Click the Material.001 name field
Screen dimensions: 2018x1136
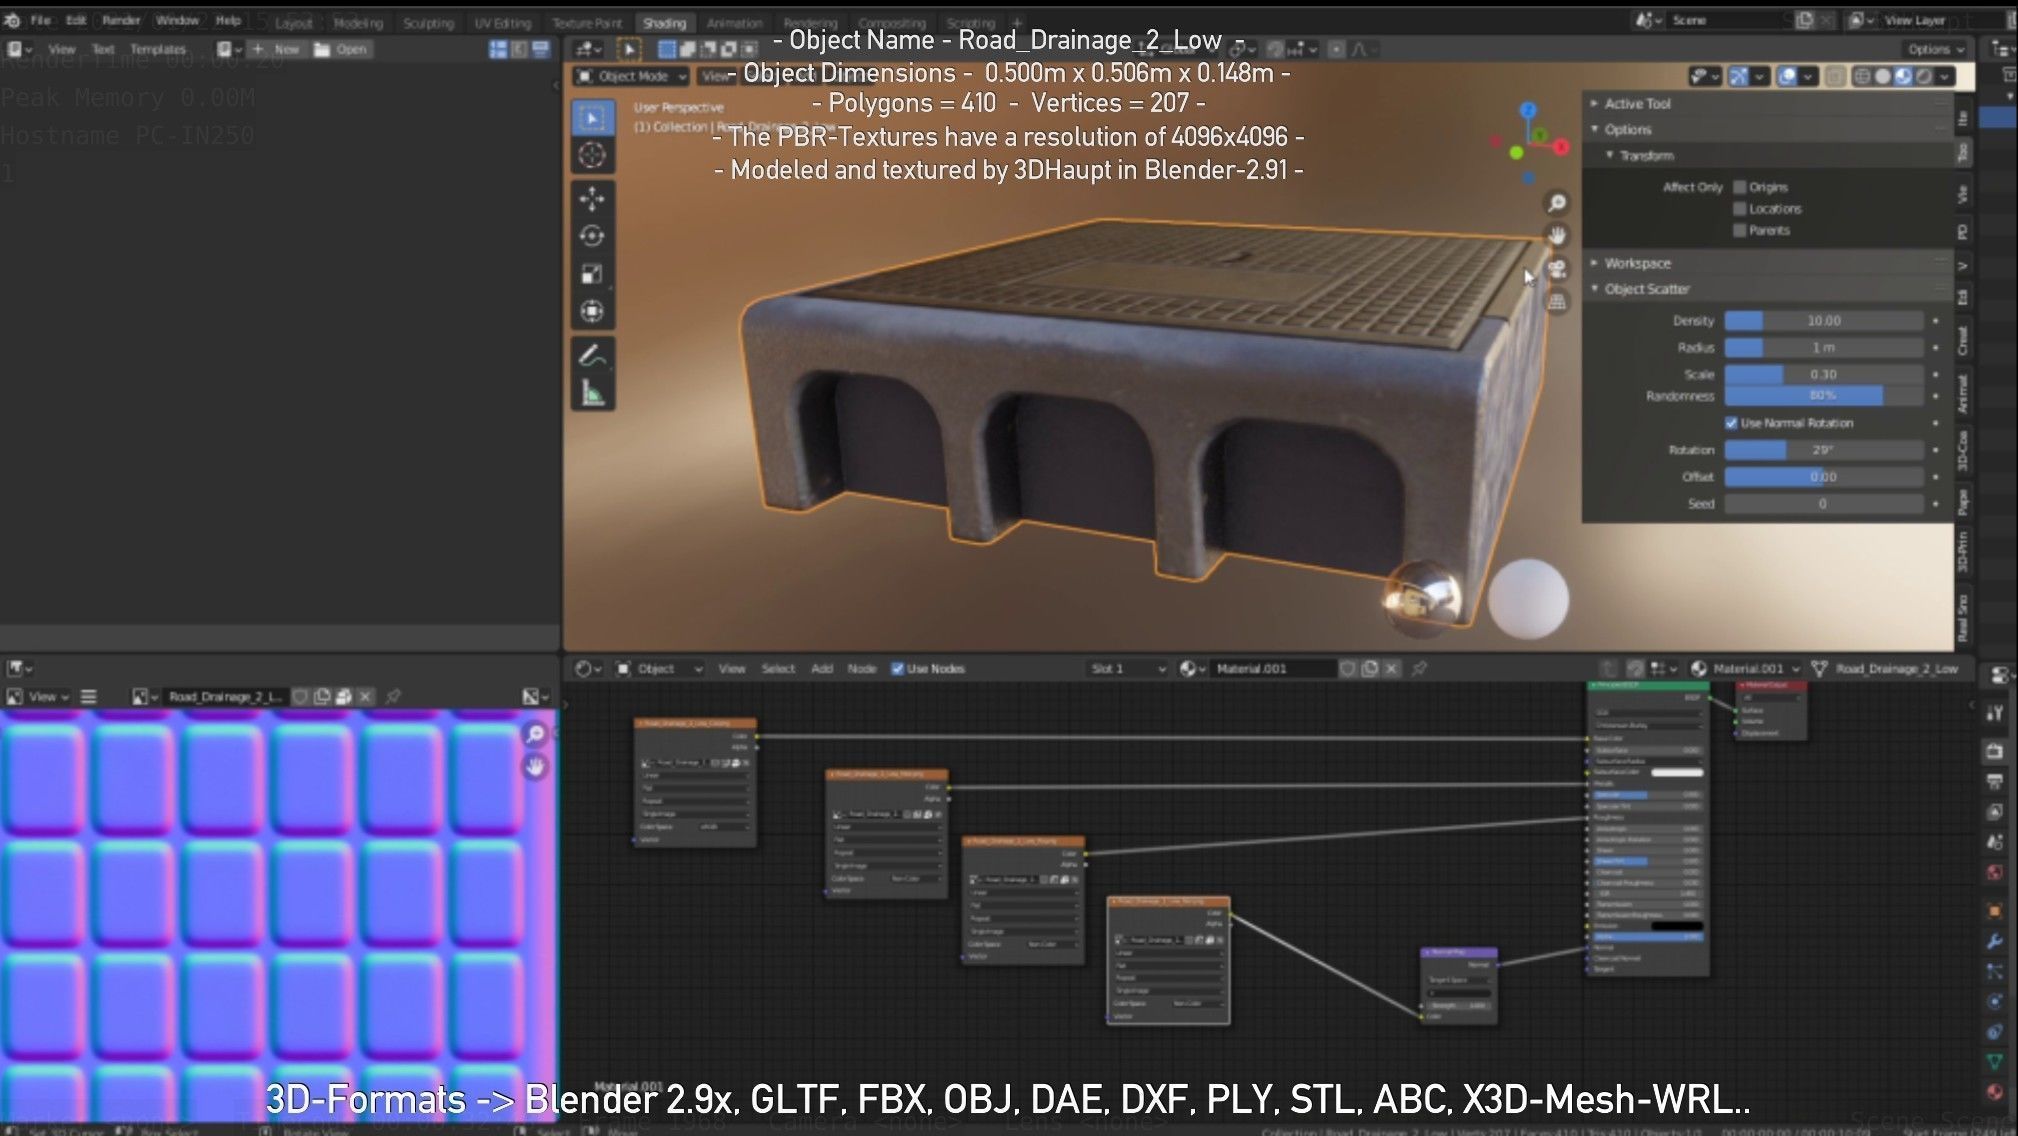(1268, 669)
